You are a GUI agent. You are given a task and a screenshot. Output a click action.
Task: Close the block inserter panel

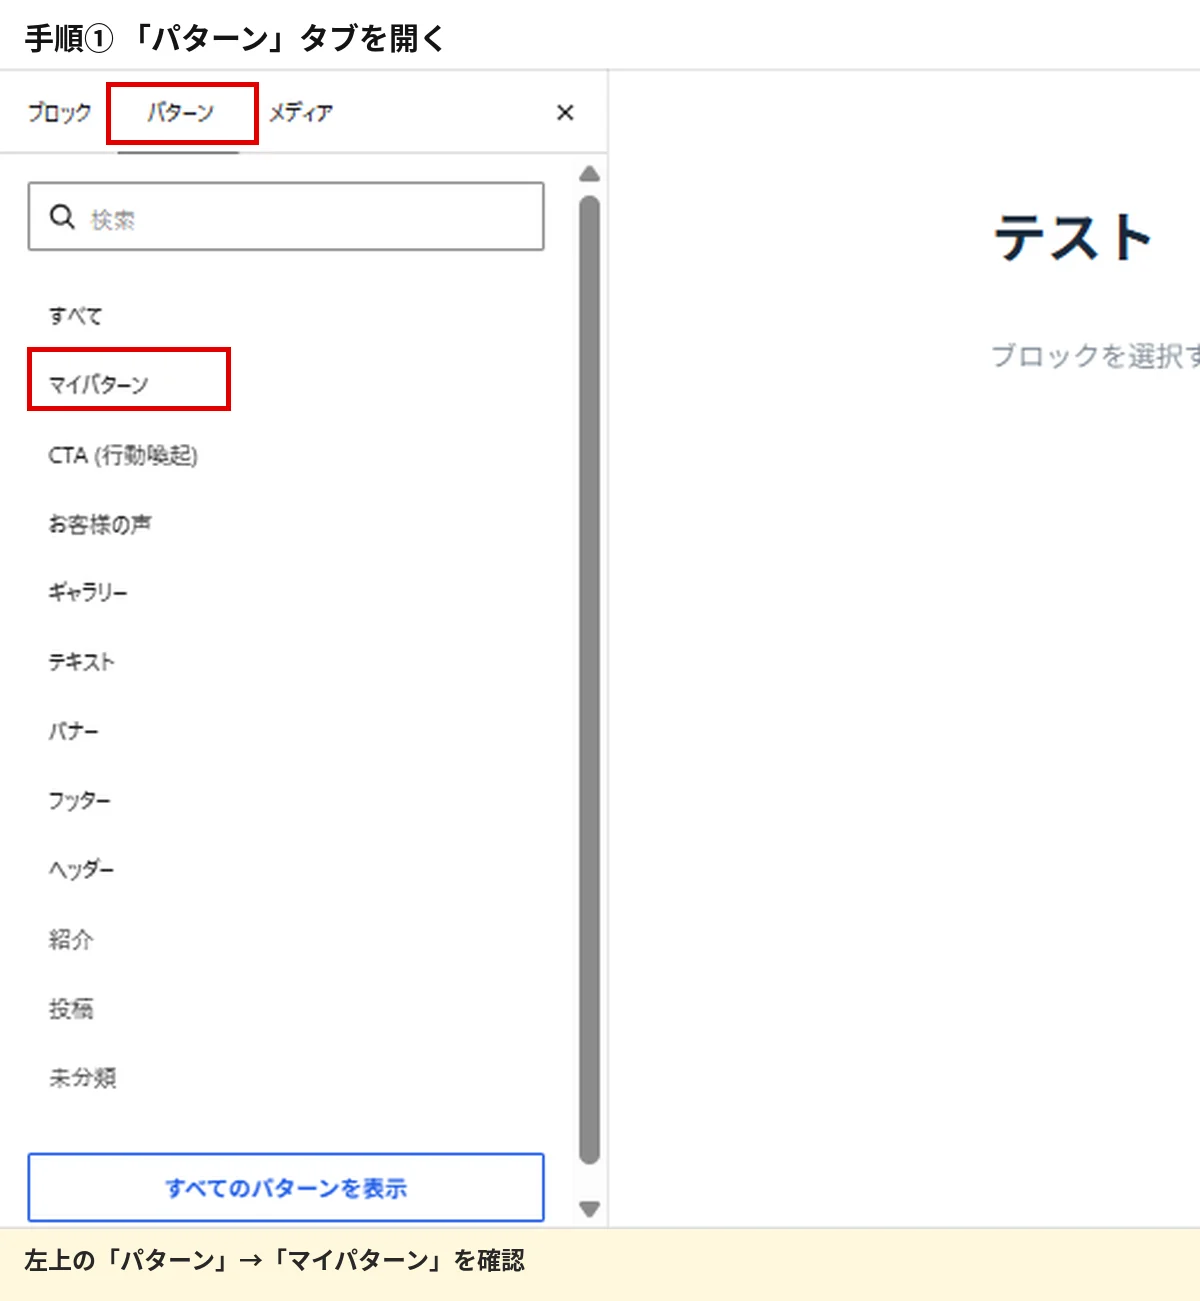click(565, 113)
